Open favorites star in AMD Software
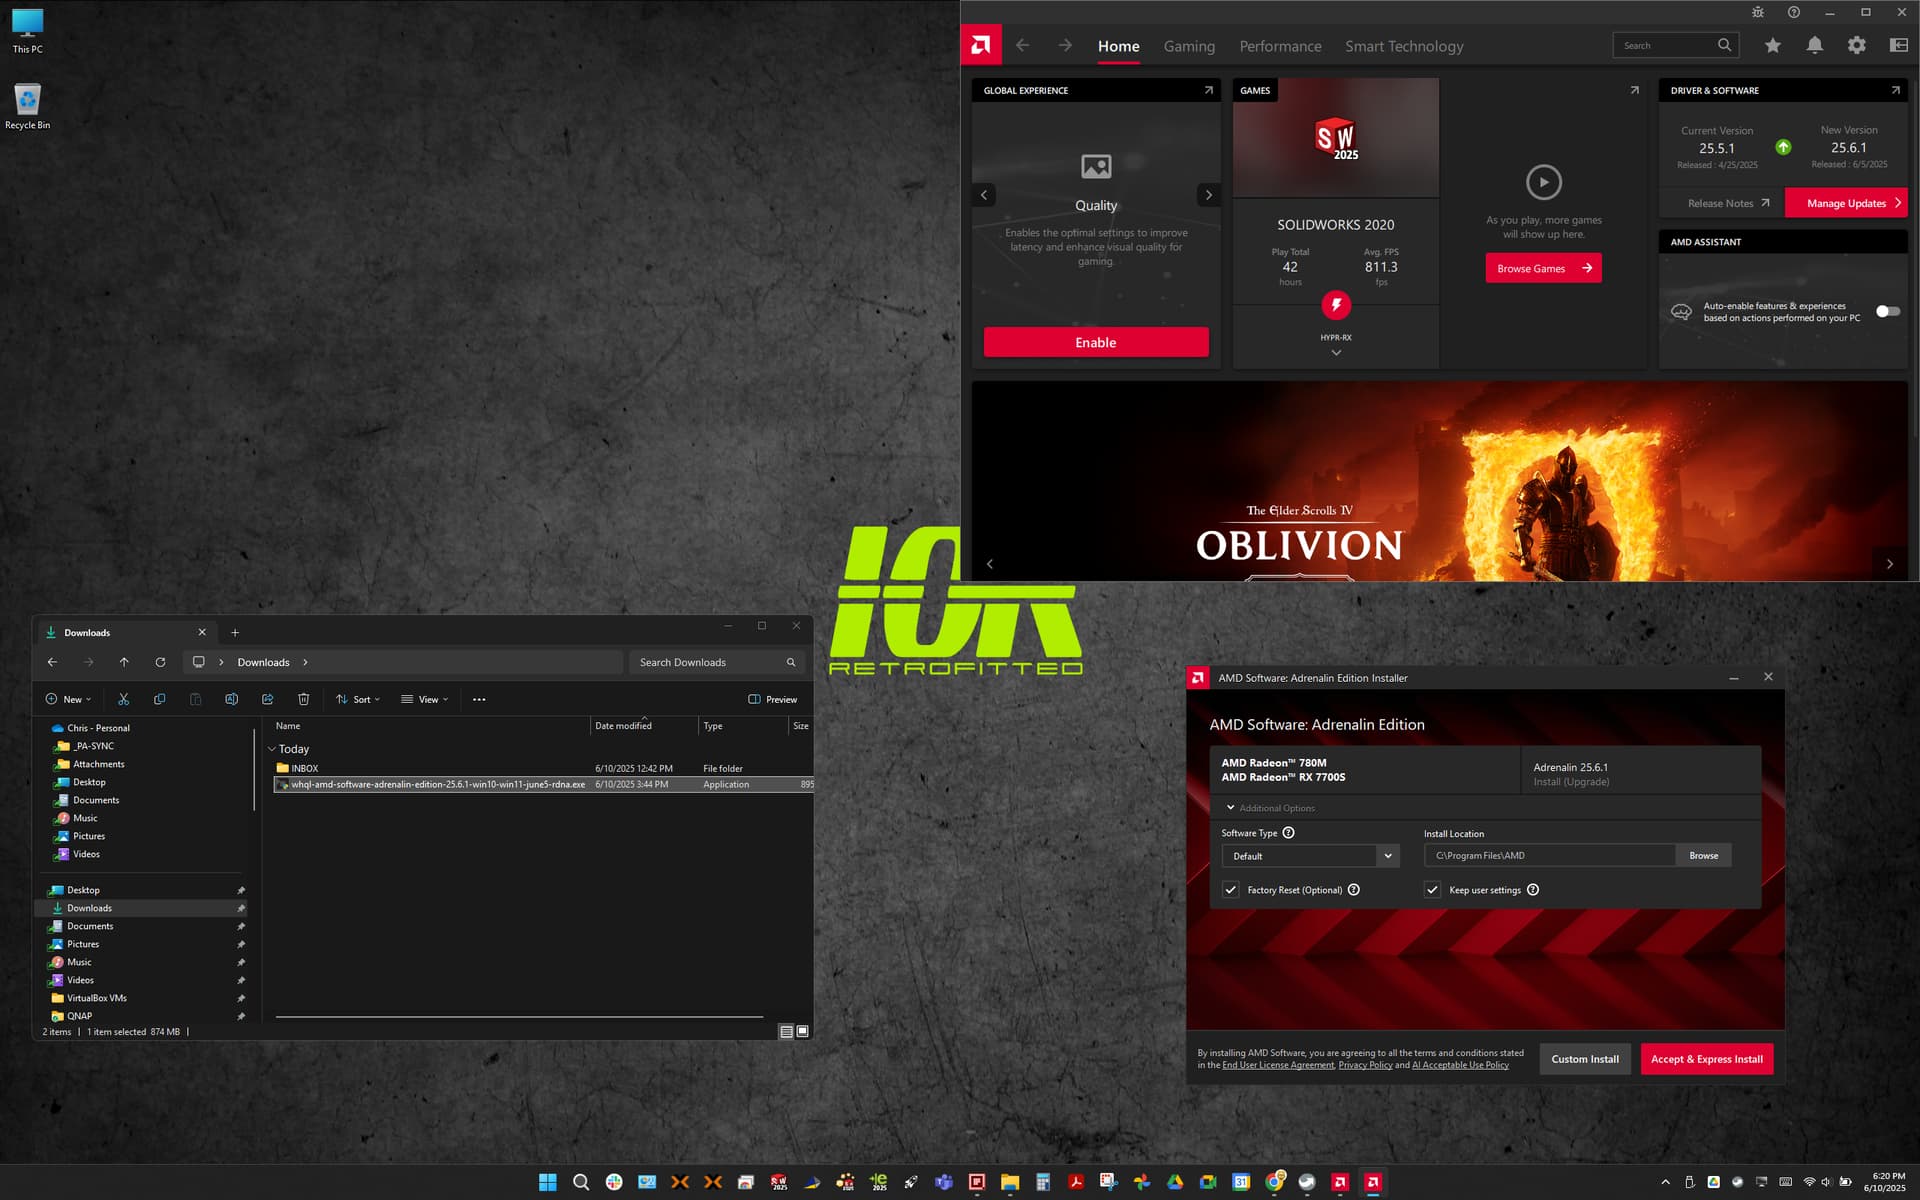1920x1200 pixels. (x=1772, y=45)
